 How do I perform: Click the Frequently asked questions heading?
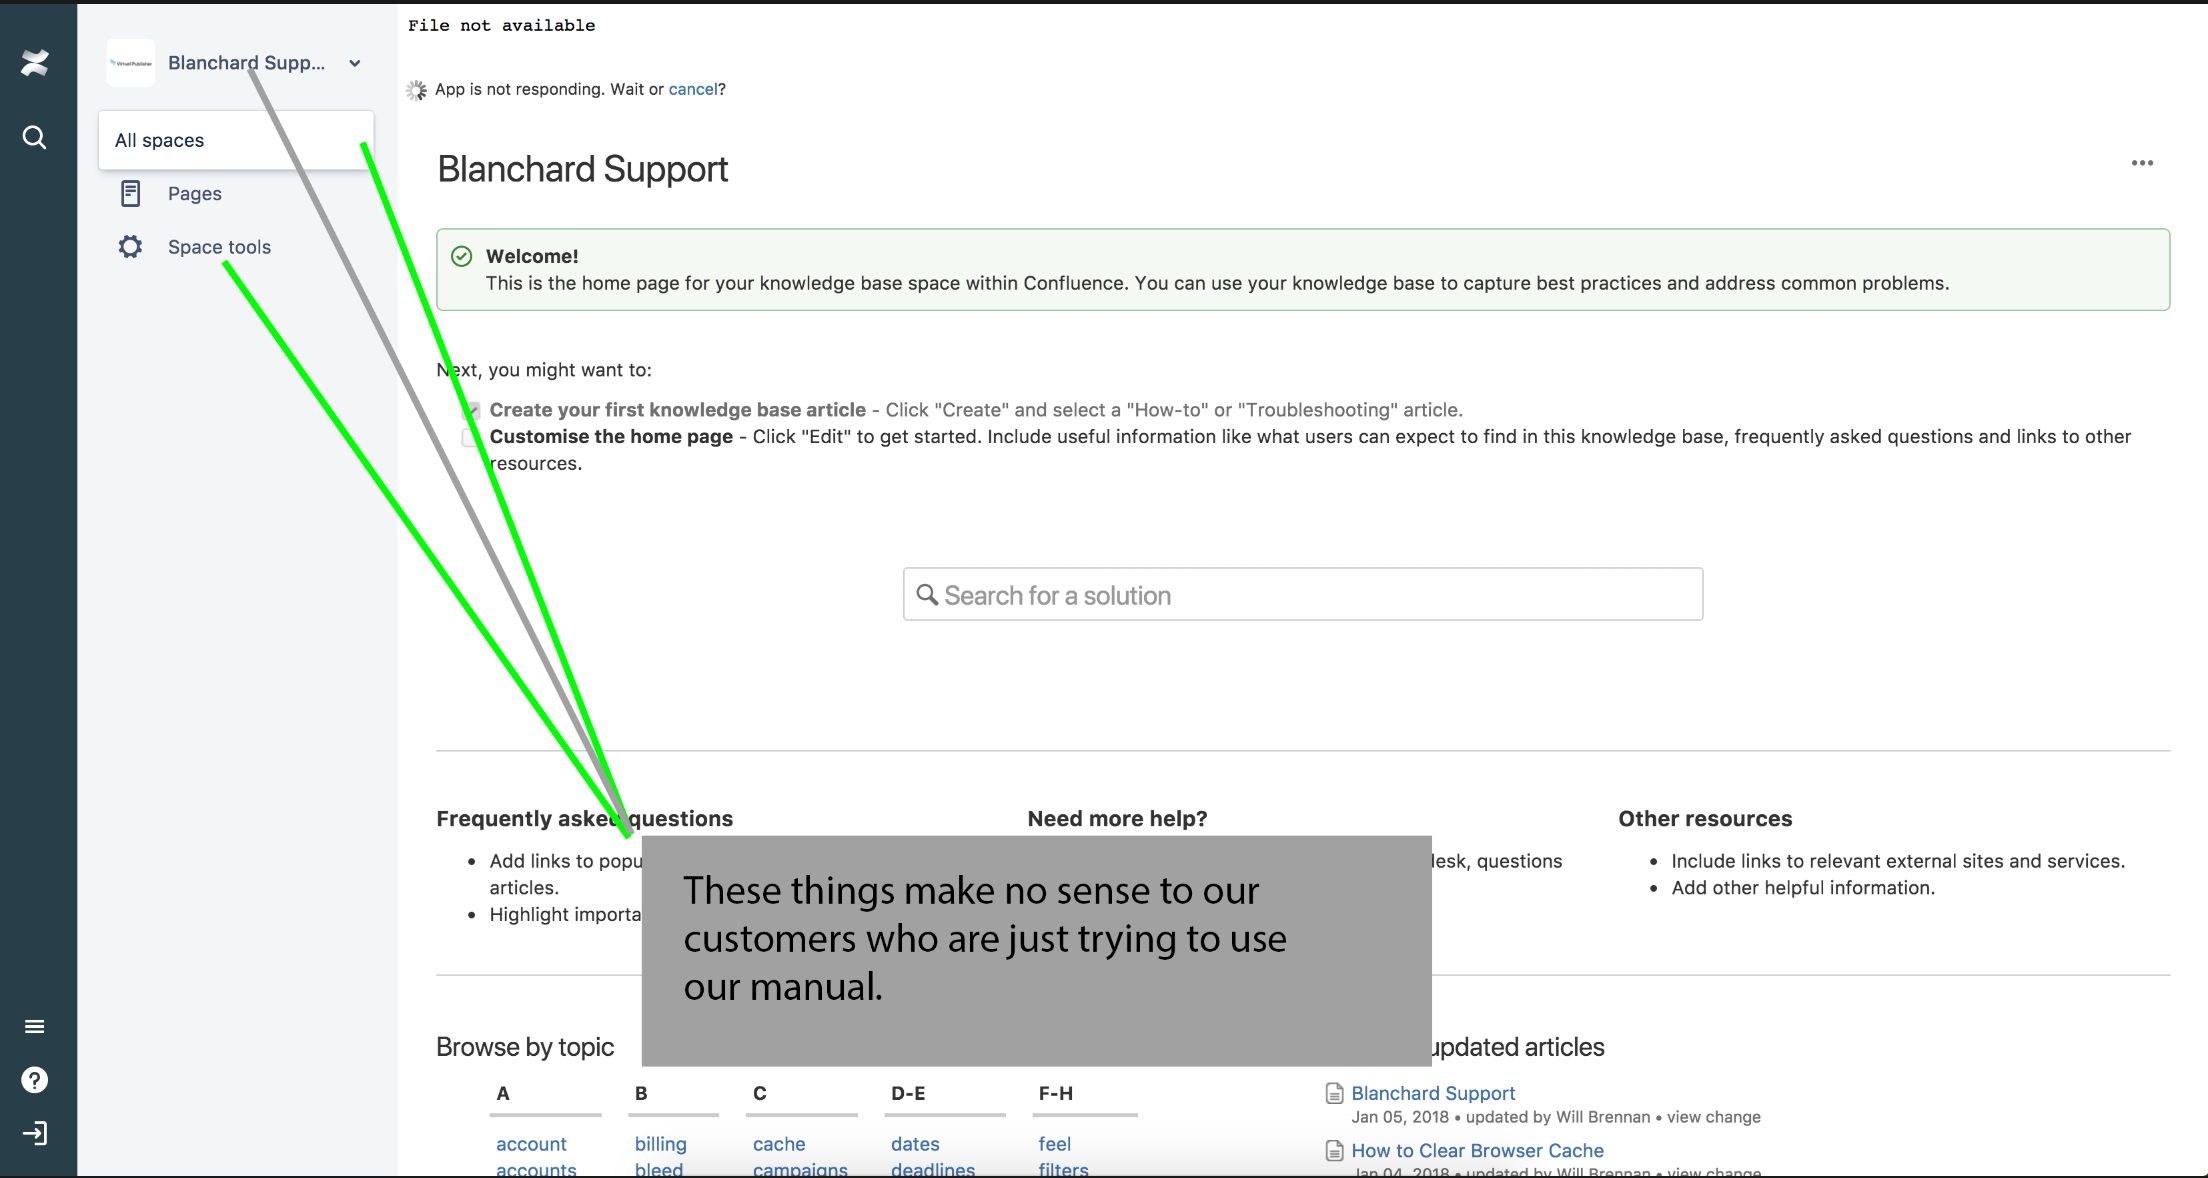point(585,818)
